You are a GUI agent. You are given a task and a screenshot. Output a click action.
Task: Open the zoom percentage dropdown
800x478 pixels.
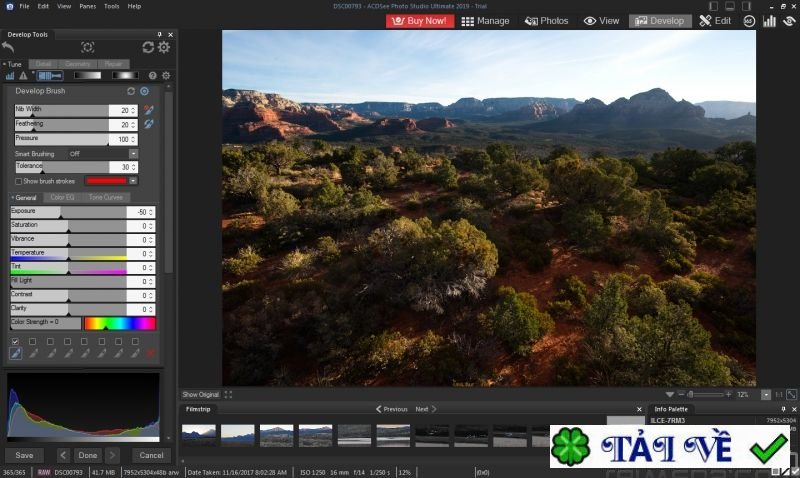[x=766, y=395]
